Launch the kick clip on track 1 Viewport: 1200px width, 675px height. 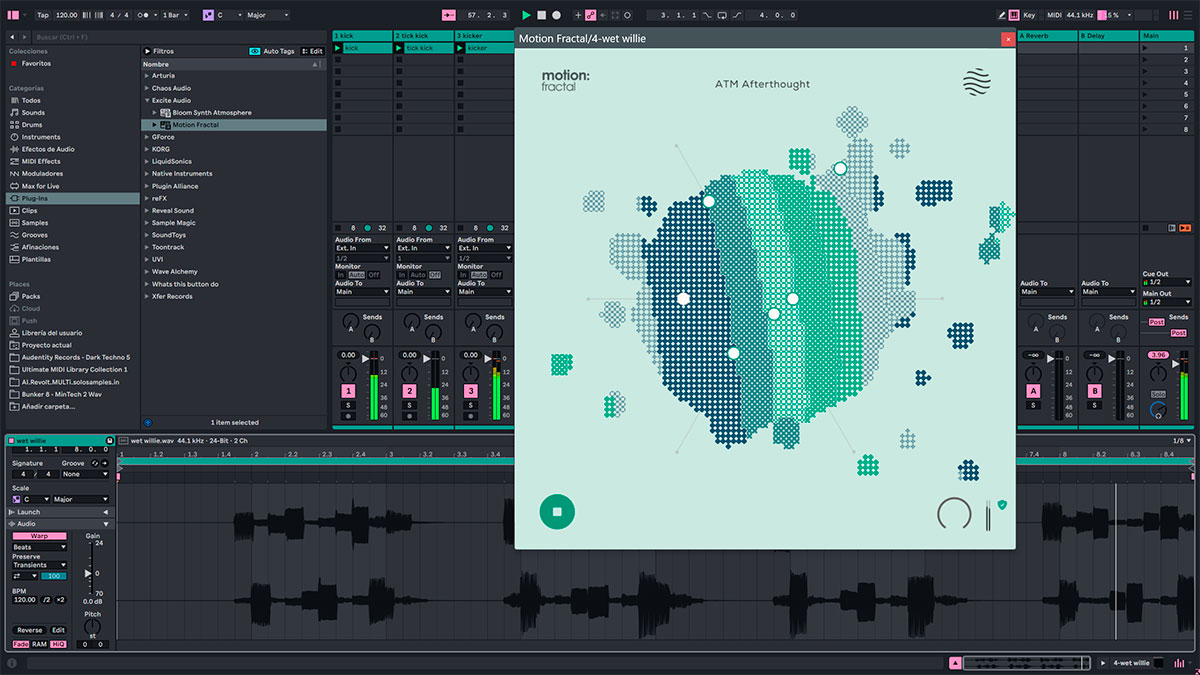pos(338,48)
